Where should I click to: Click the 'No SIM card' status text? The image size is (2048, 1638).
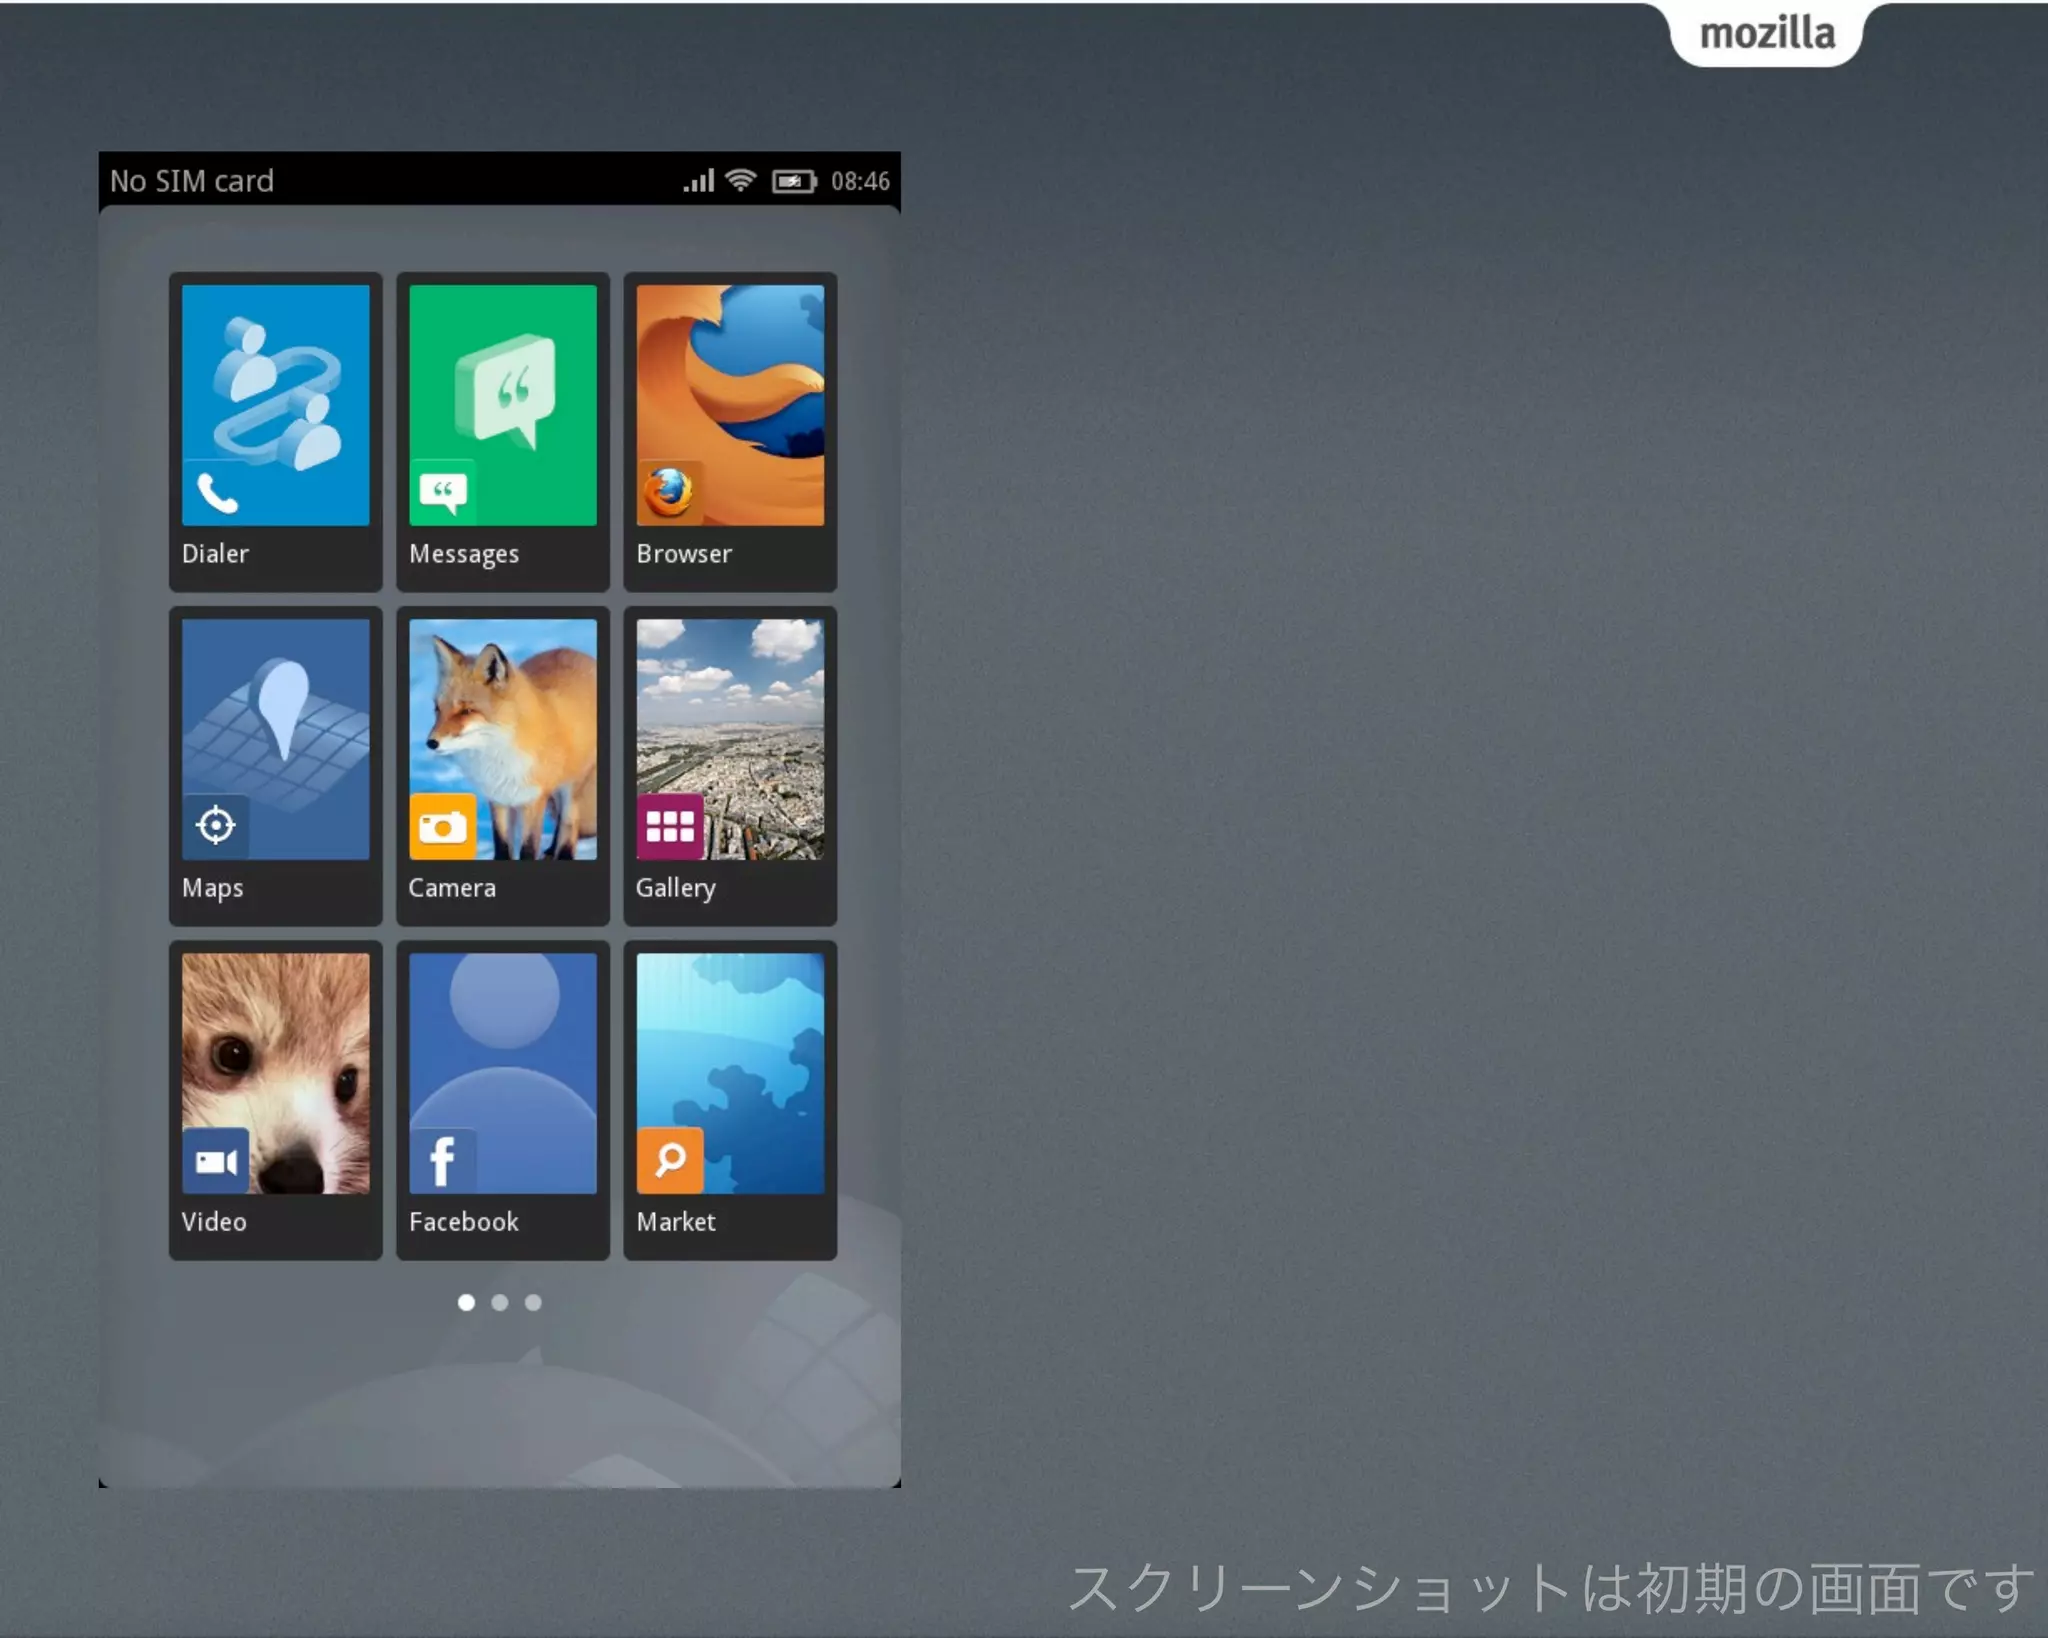pos(191,181)
